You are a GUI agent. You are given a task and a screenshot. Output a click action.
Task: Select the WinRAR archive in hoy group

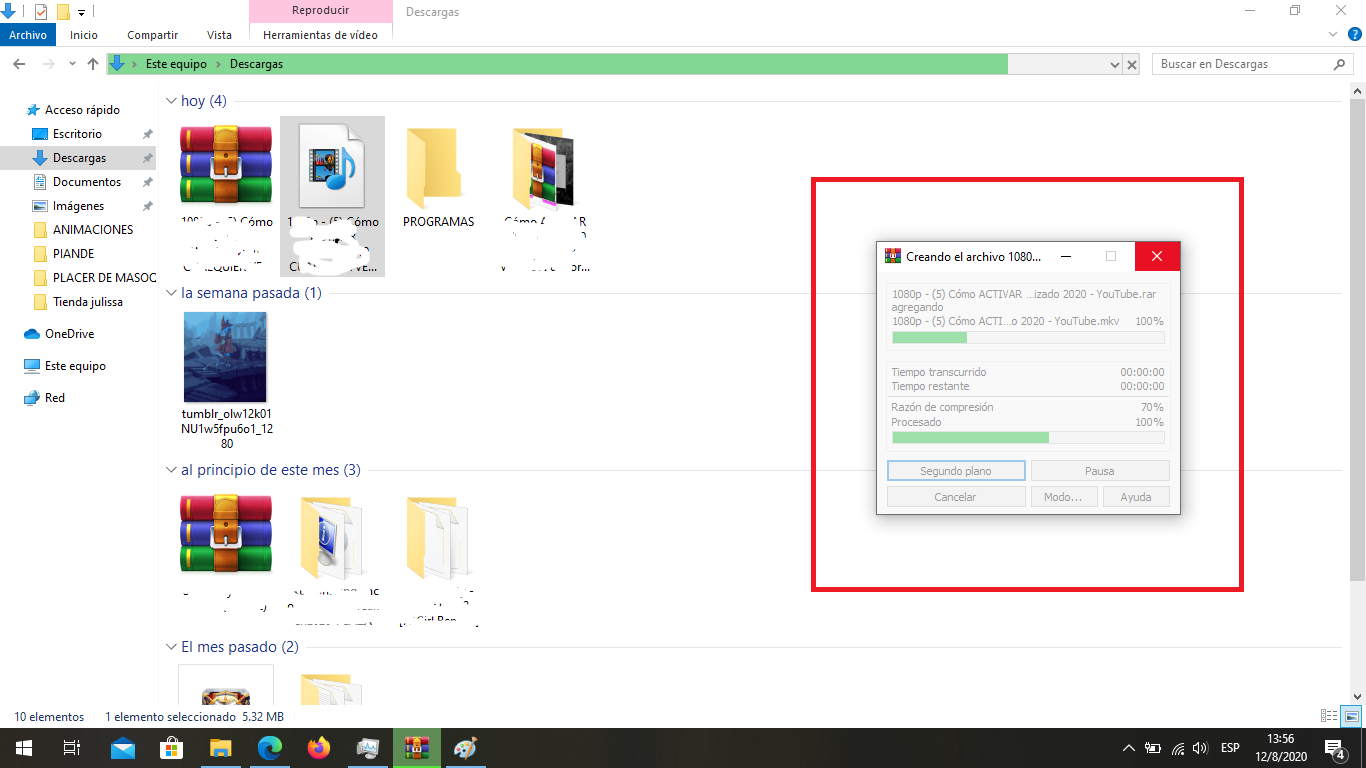pos(226,165)
